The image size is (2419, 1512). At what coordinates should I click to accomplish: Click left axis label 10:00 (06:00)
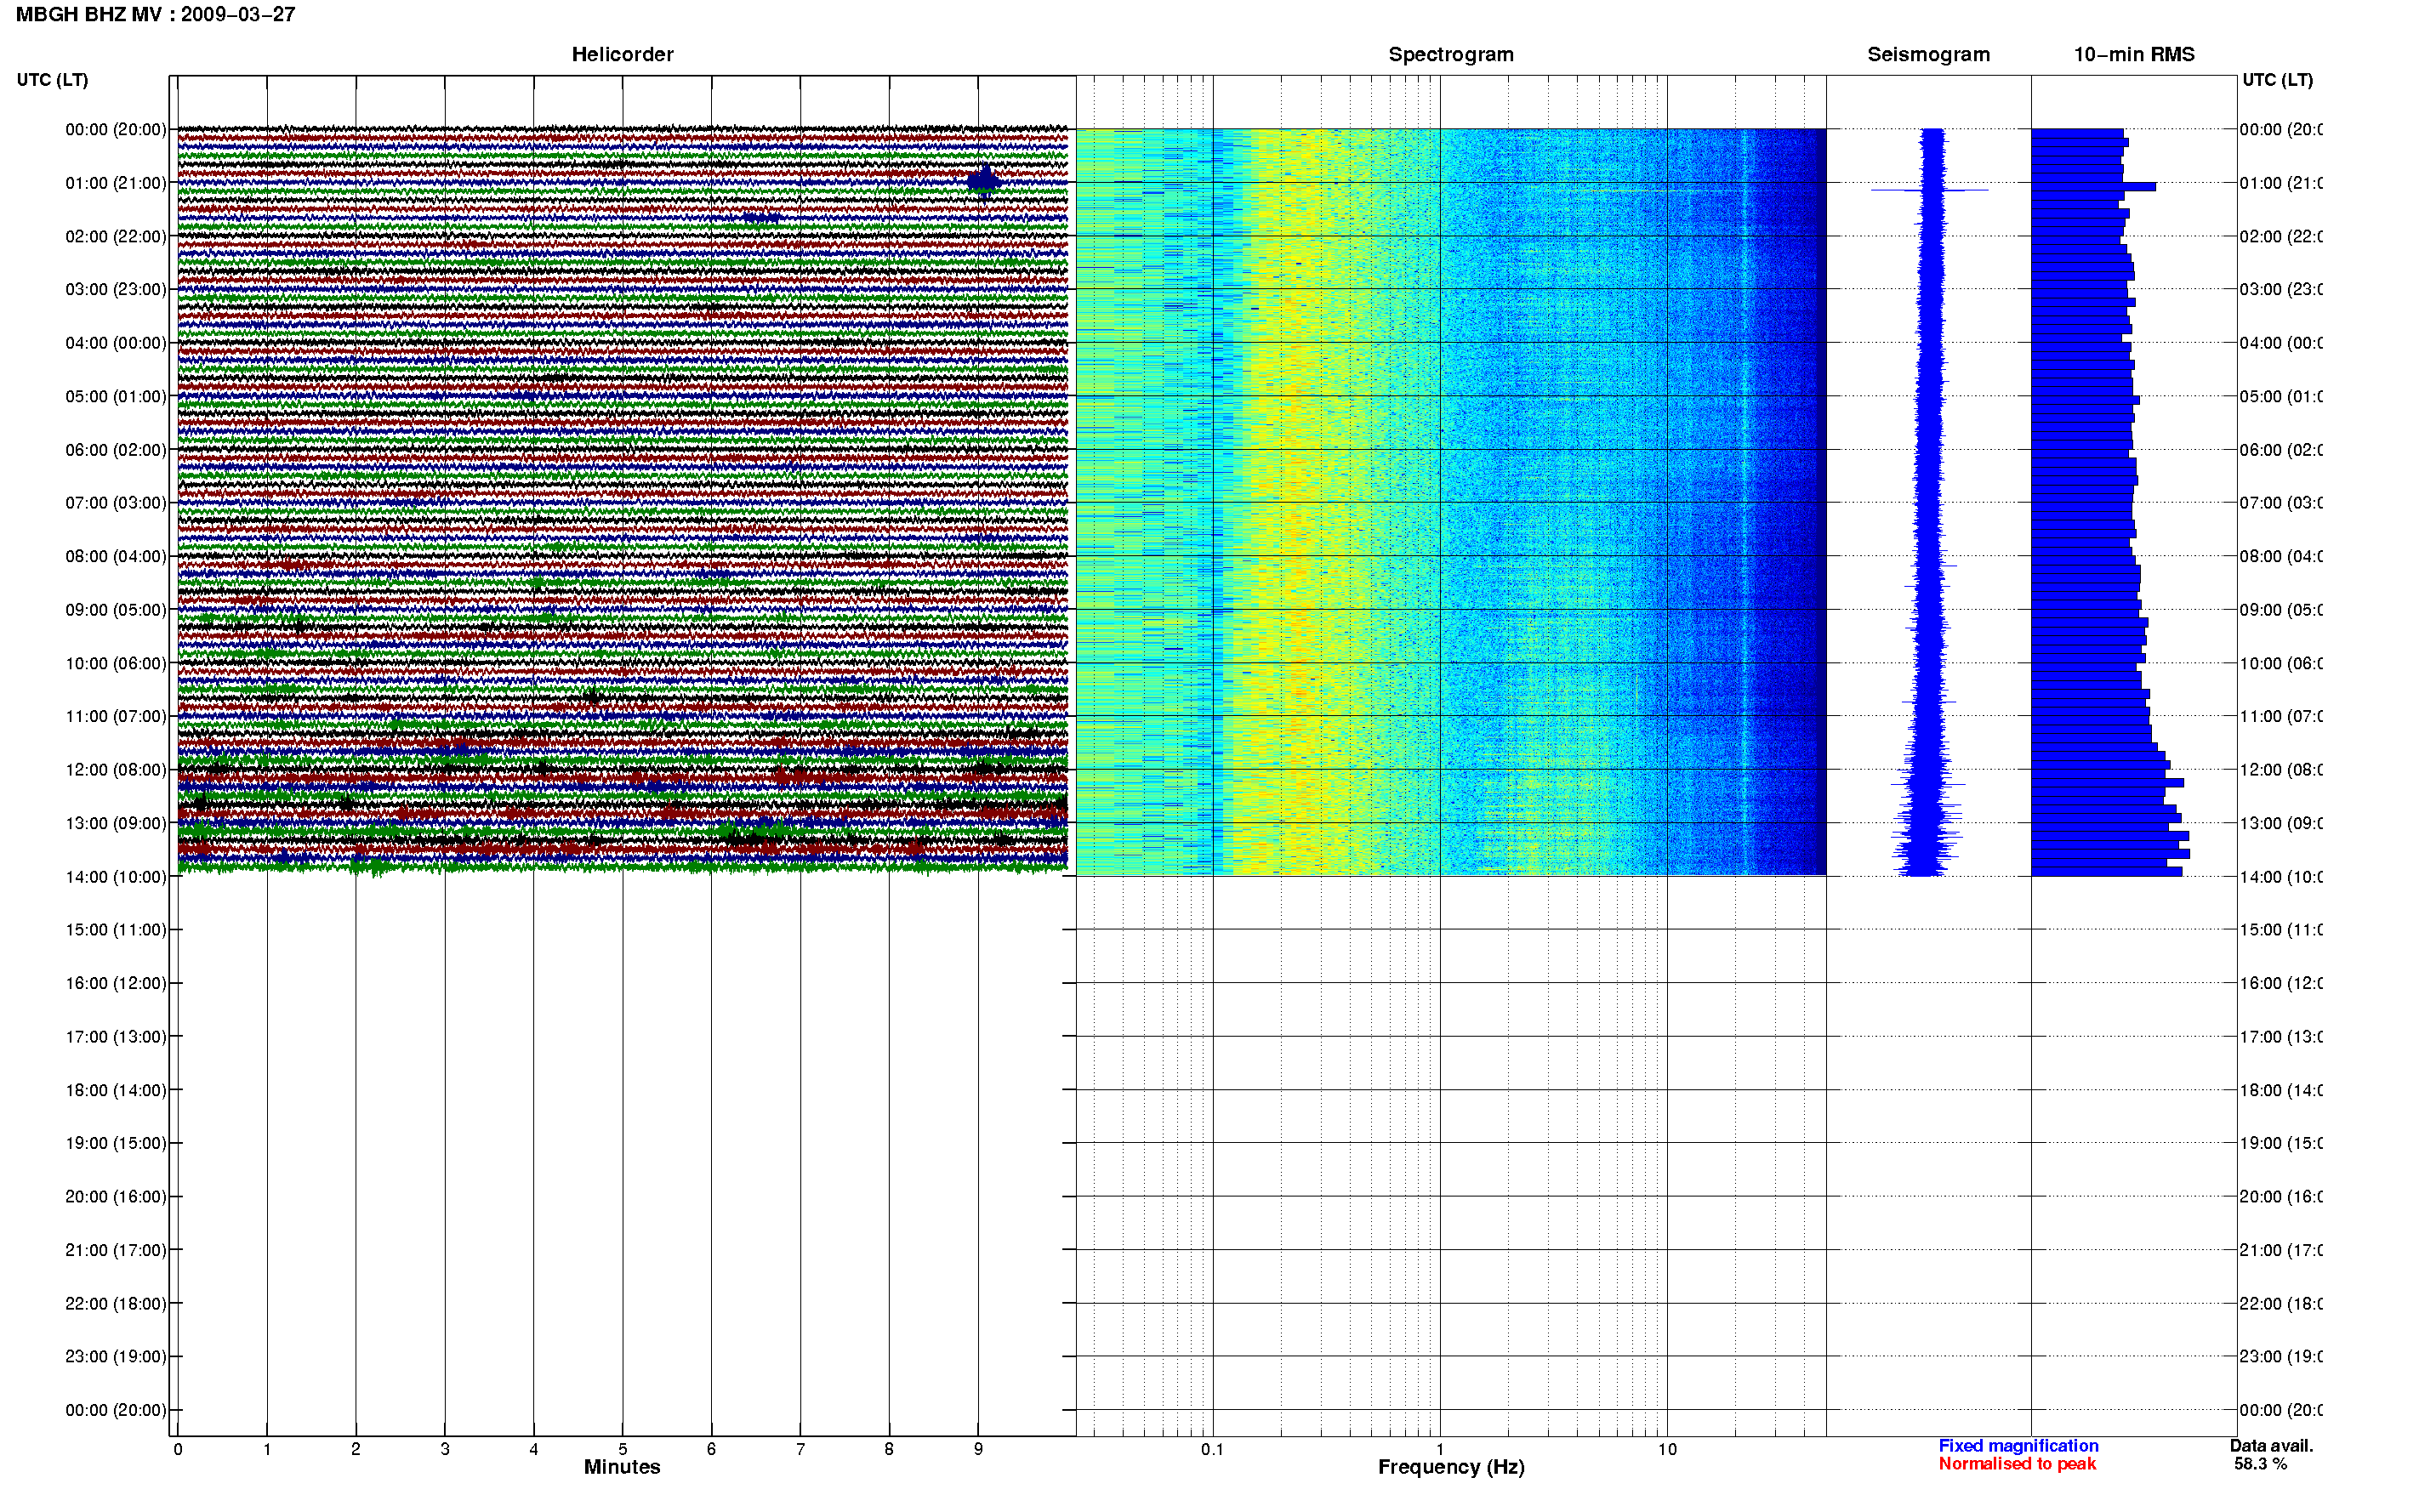coord(116,664)
